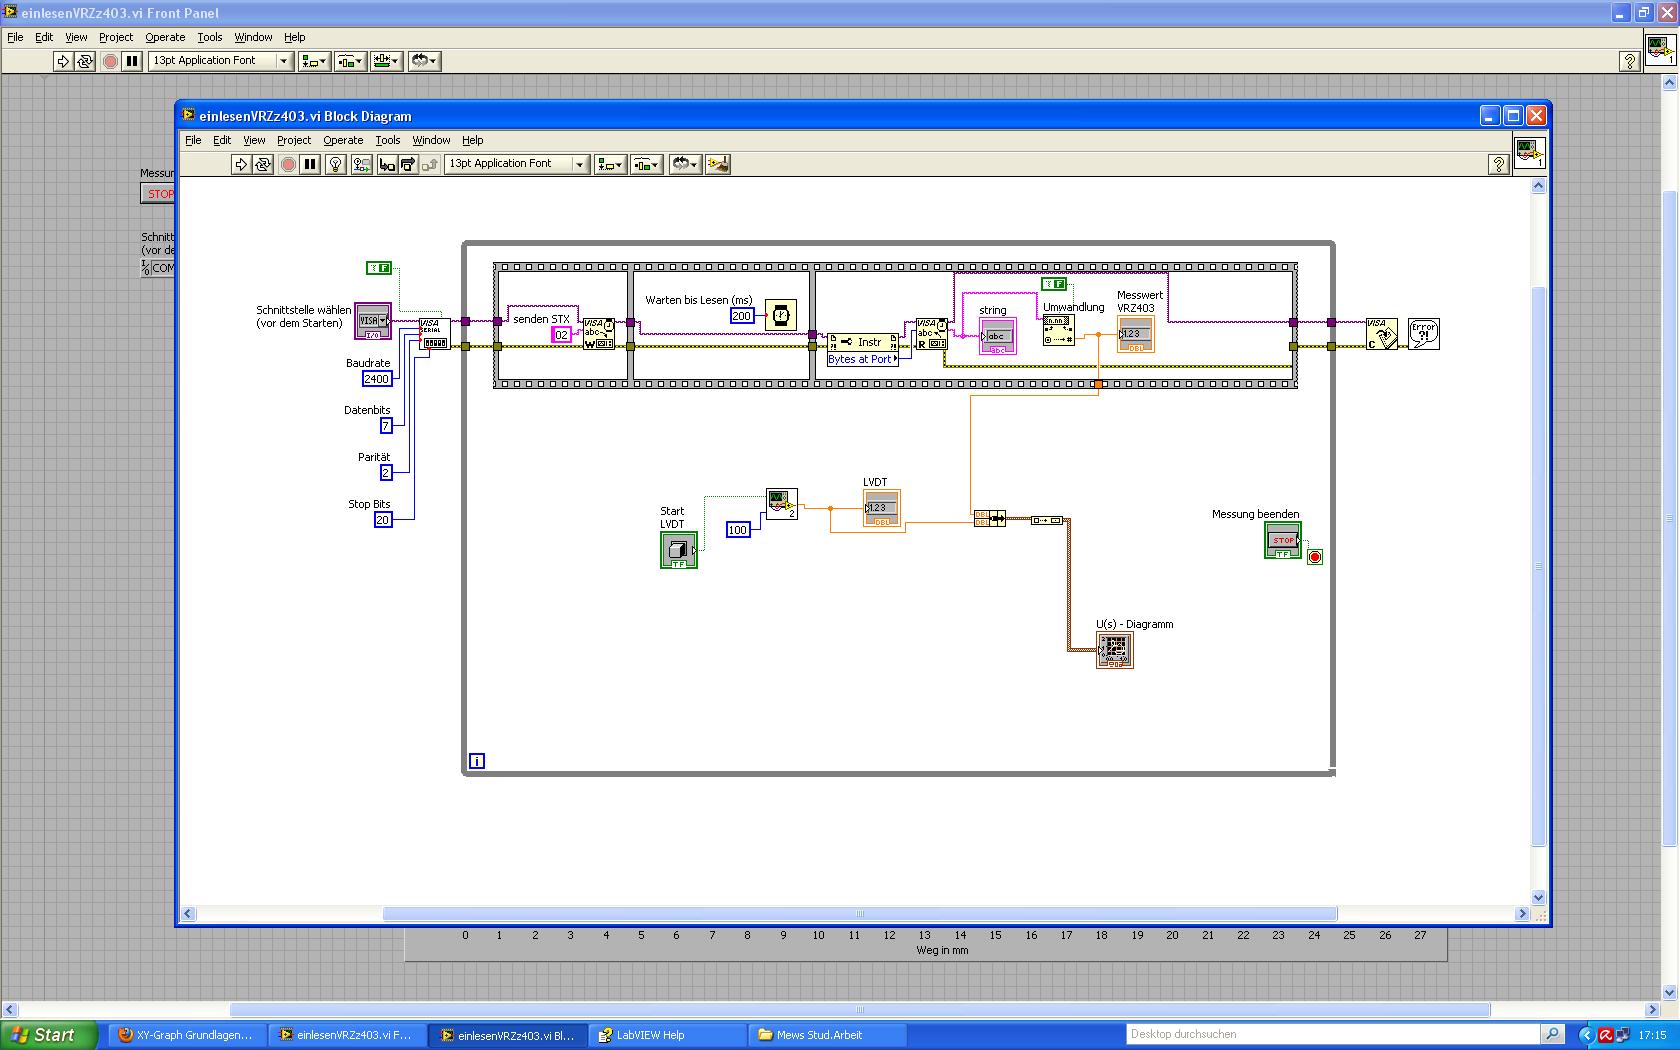Select the U(s) - Diagramm graph terminal
The width and height of the screenshot is (1680, 1050).
coord(1115,651)
